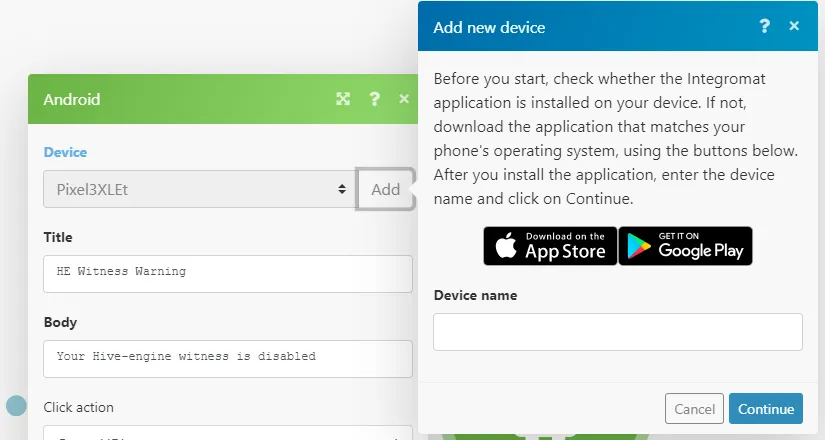Click the Device field label
Image resolution: width=825 pixels, height=440 pixels.
coord(65,152)
